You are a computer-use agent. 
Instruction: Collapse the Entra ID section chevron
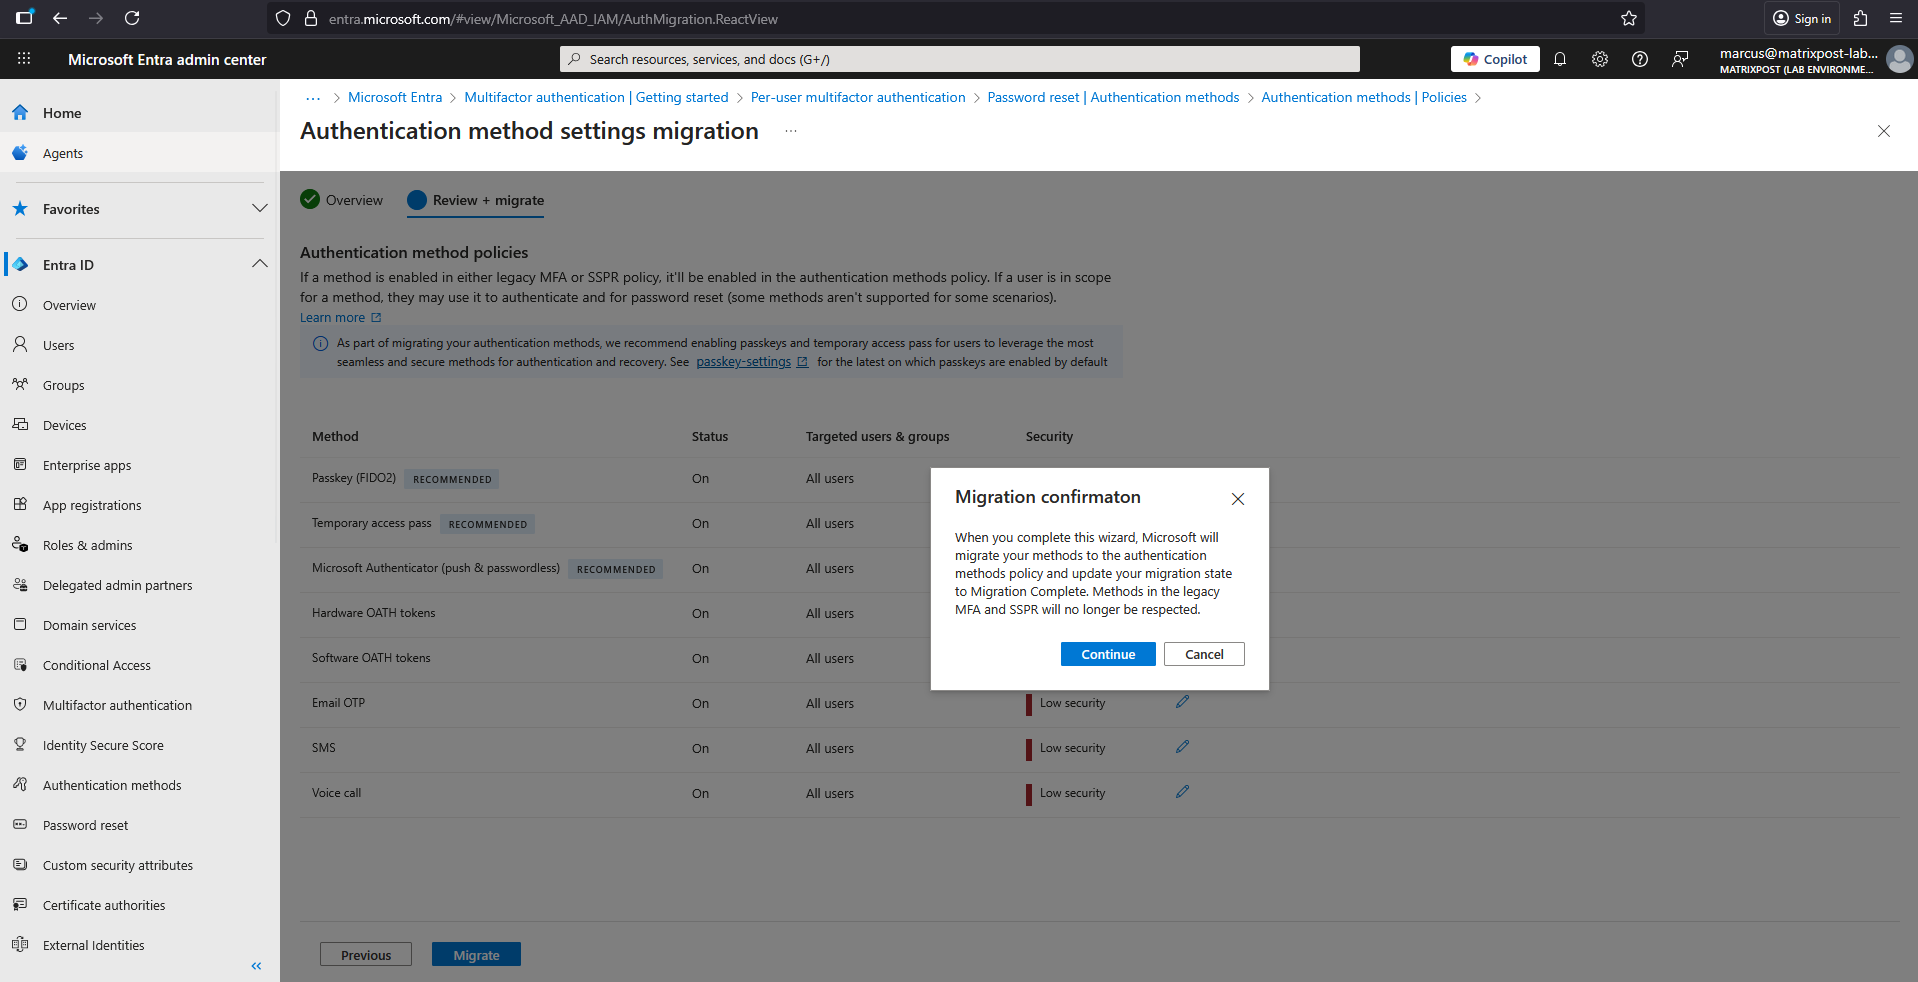point(260,265)
